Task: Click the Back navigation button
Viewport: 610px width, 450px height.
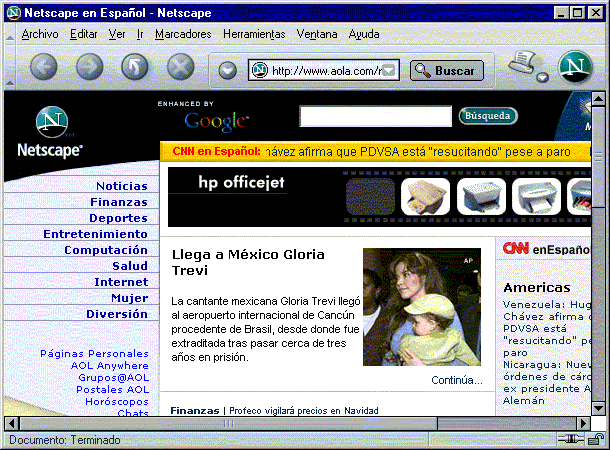Action: 46,68
